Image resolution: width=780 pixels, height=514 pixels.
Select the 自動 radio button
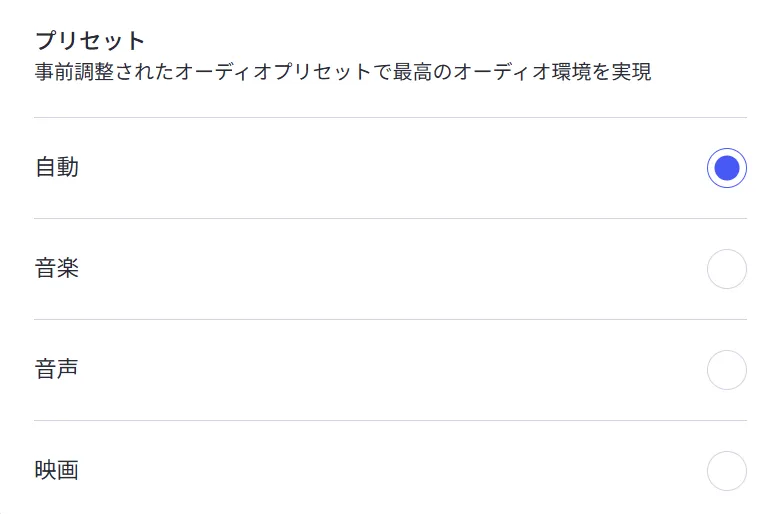(x=726, y=168)
